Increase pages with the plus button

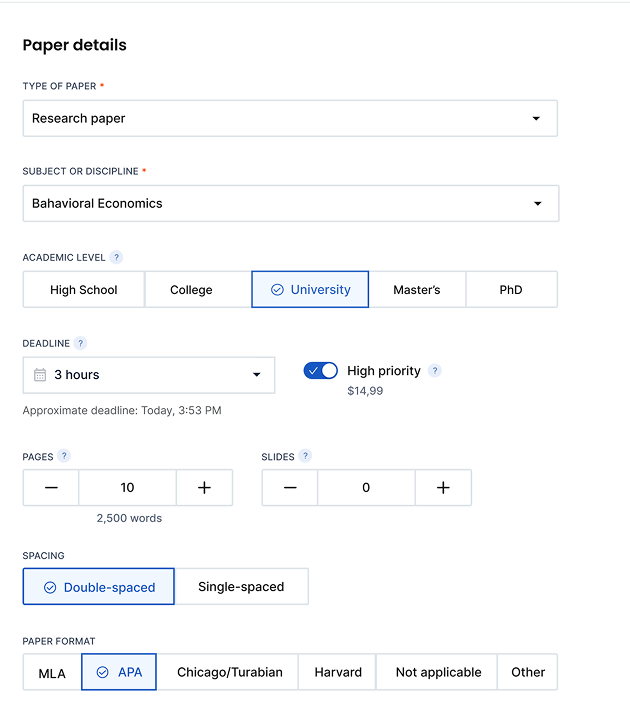[204, 488]
